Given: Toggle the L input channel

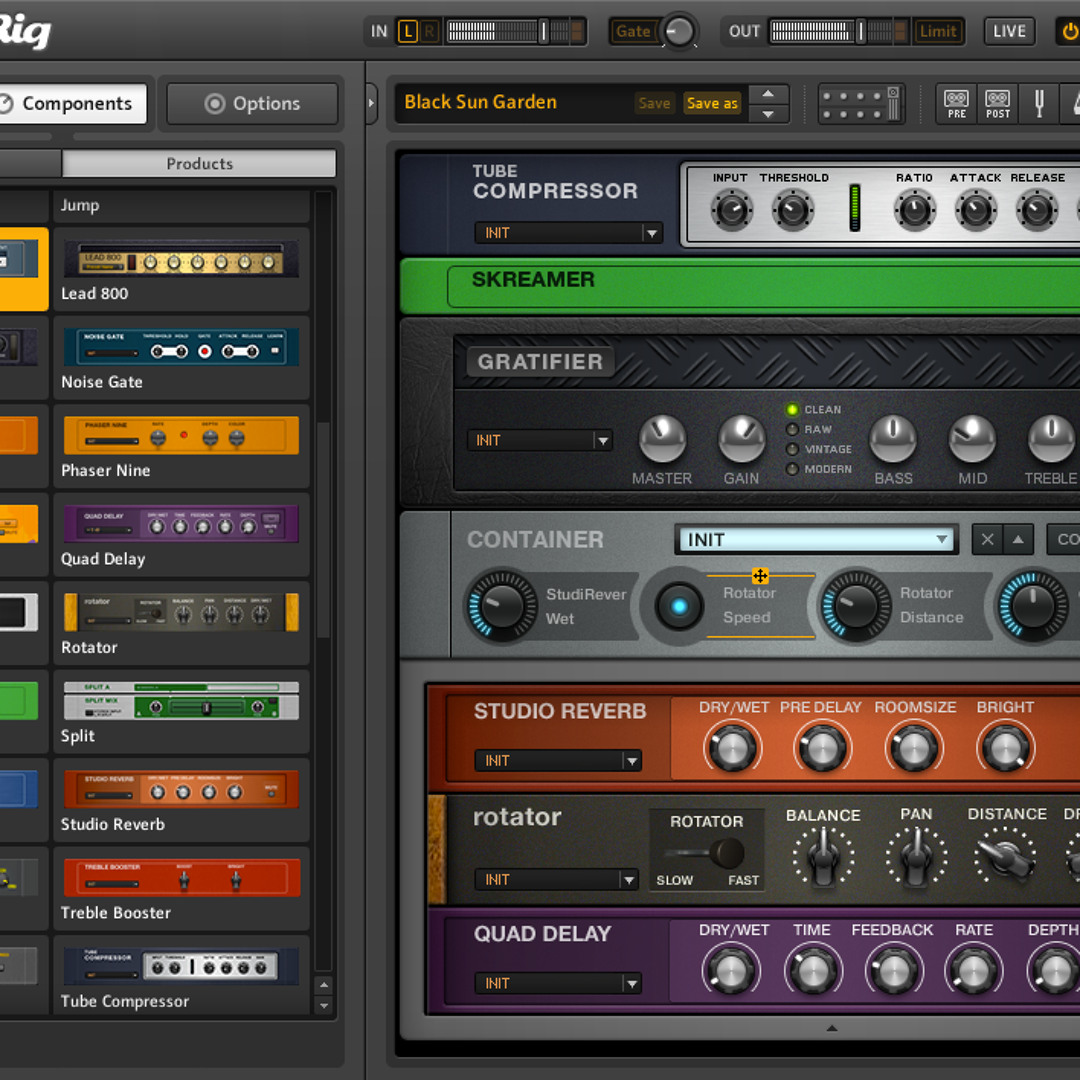Looking at the screenshot, I should [x=408, y=31].
